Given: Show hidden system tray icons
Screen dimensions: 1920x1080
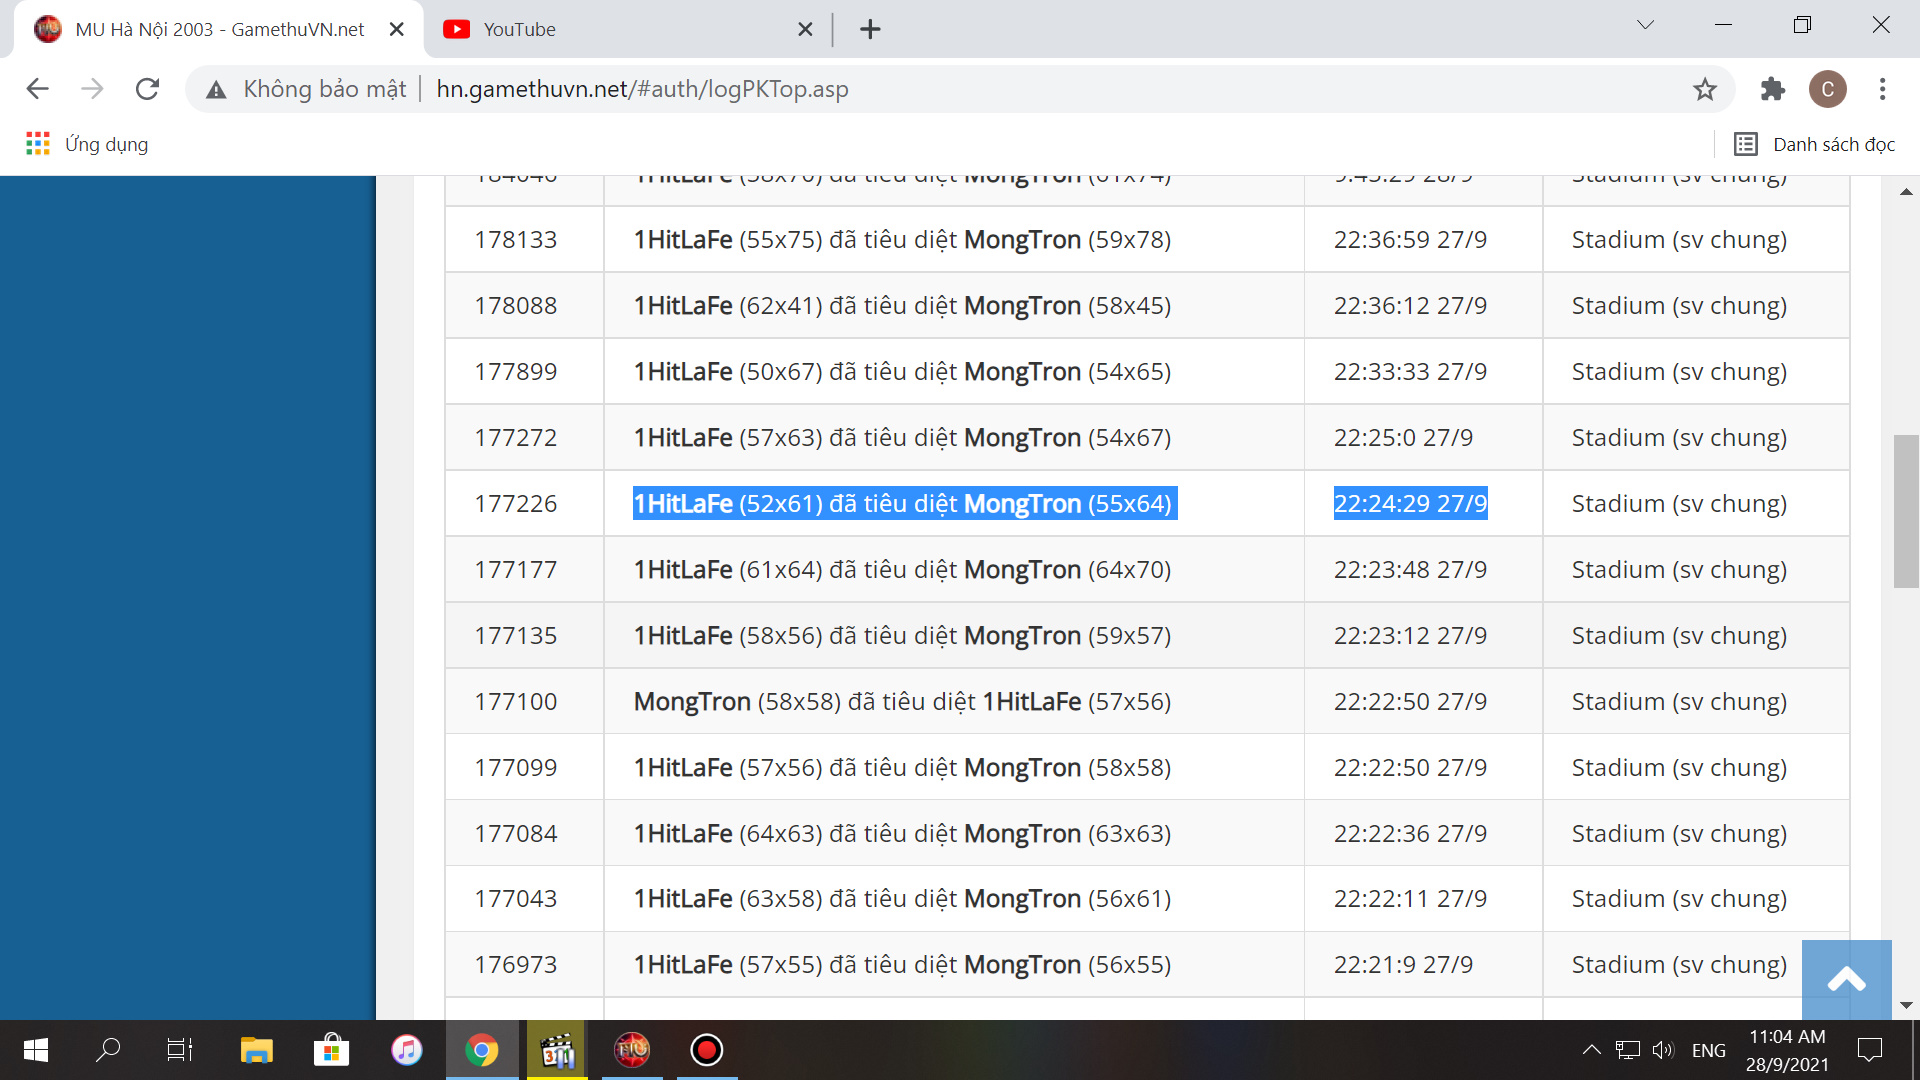Looking at the screenshot, I should click(1591, 1050).
